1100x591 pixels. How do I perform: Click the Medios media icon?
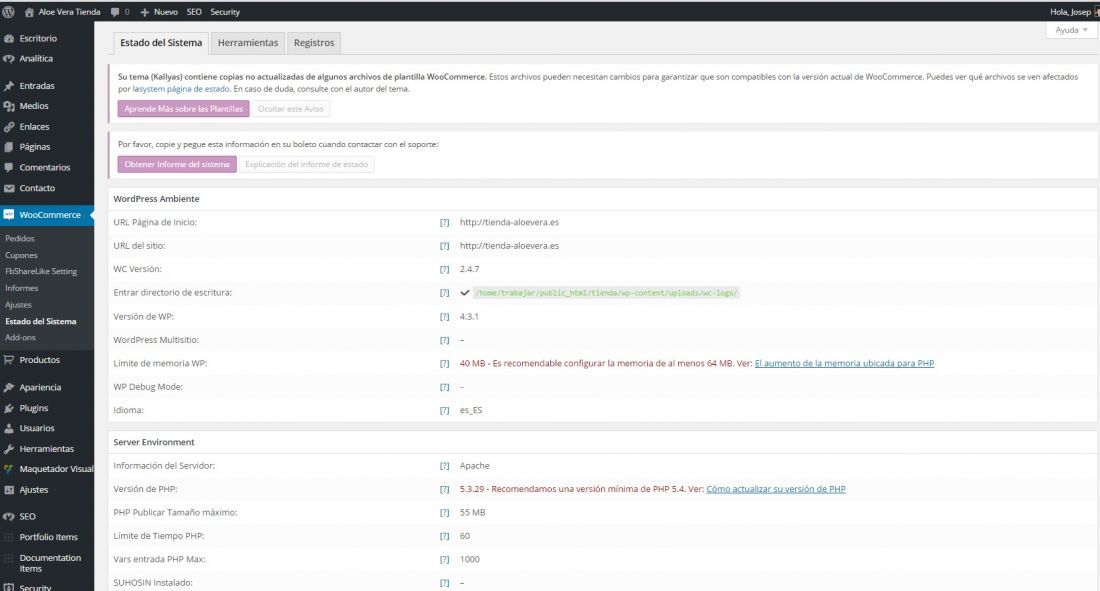tap(9, 106)
